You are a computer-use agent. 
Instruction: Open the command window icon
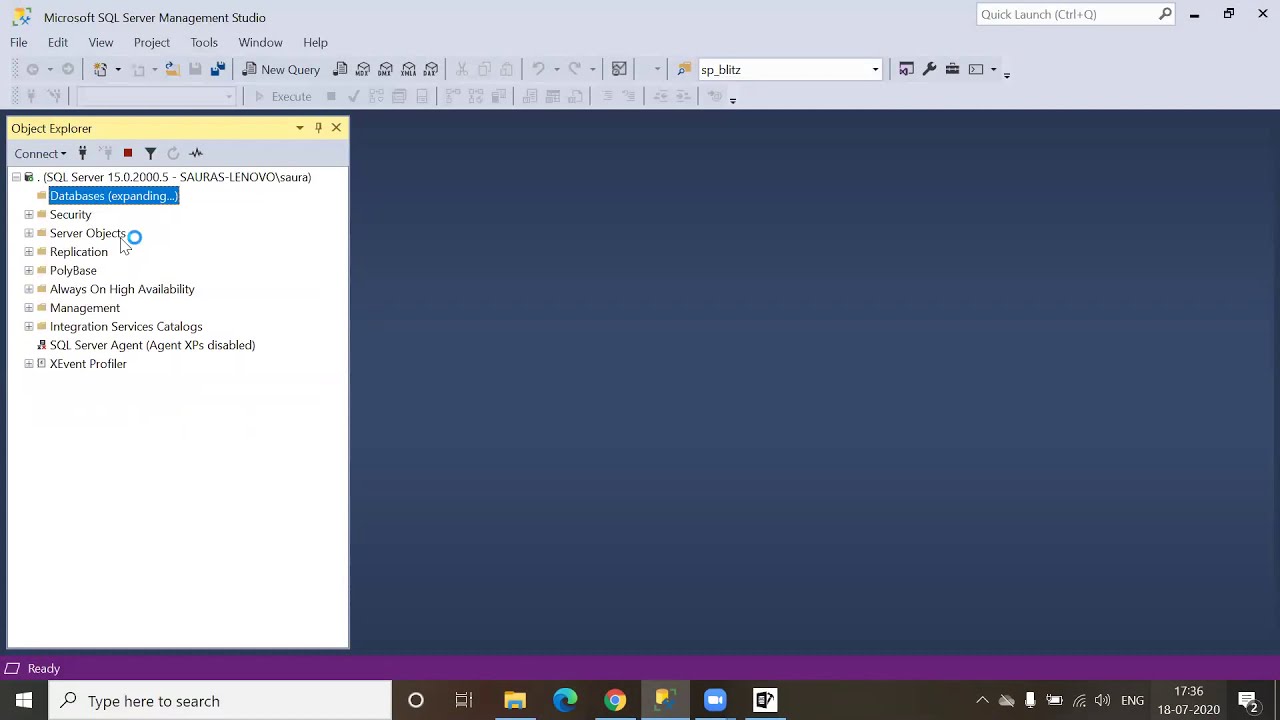(976, 69)
